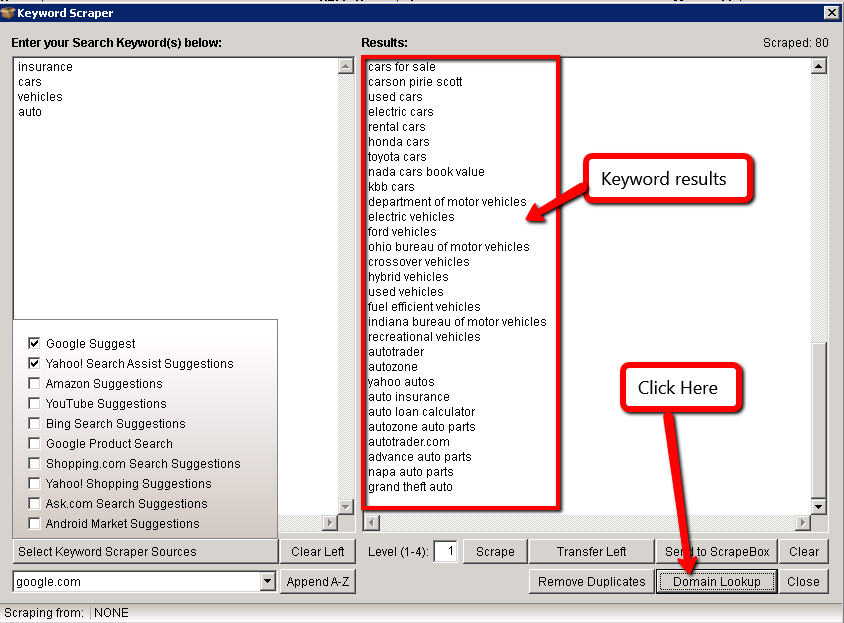Open the google.com dropdown arrow

click(x=267, y=582)
